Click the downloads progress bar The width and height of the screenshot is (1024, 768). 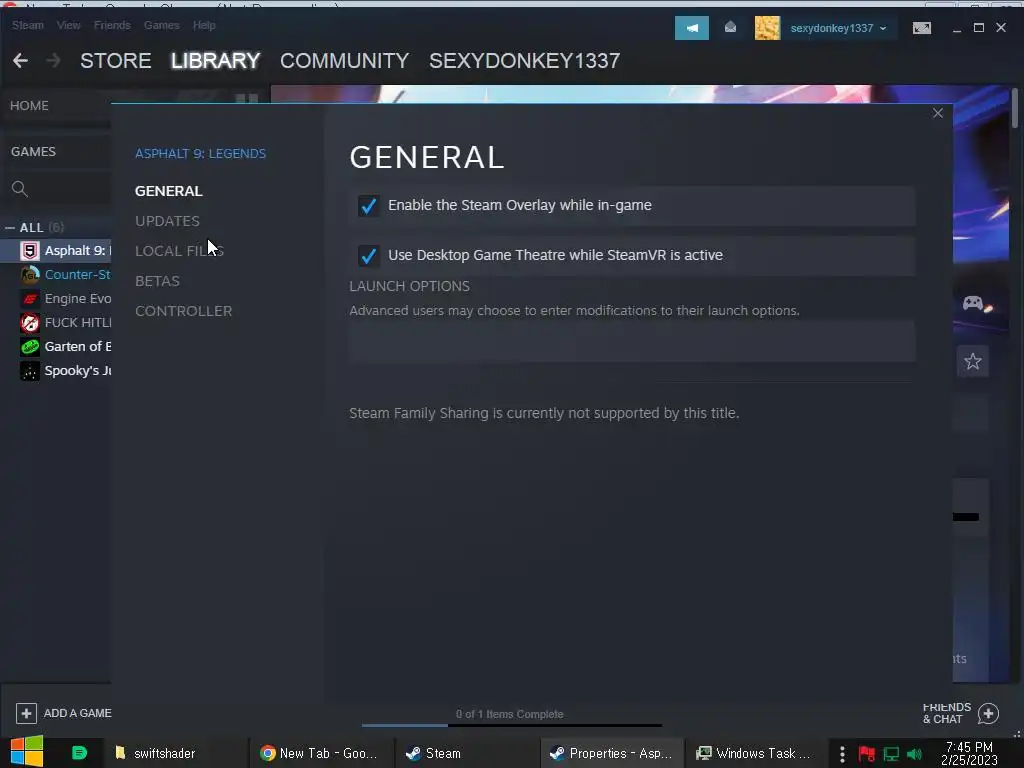[x=511, y=725]
